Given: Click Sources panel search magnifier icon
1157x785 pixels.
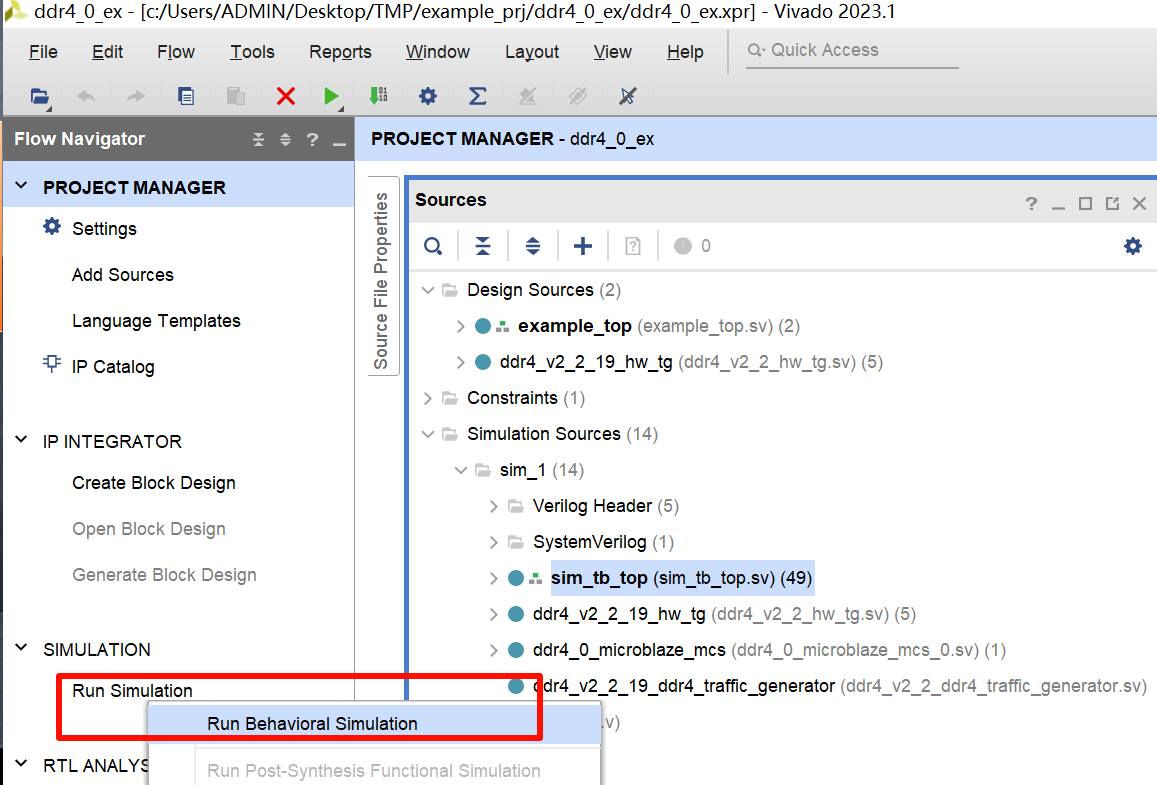Looking at the screenshot, I should coord(433,246).
